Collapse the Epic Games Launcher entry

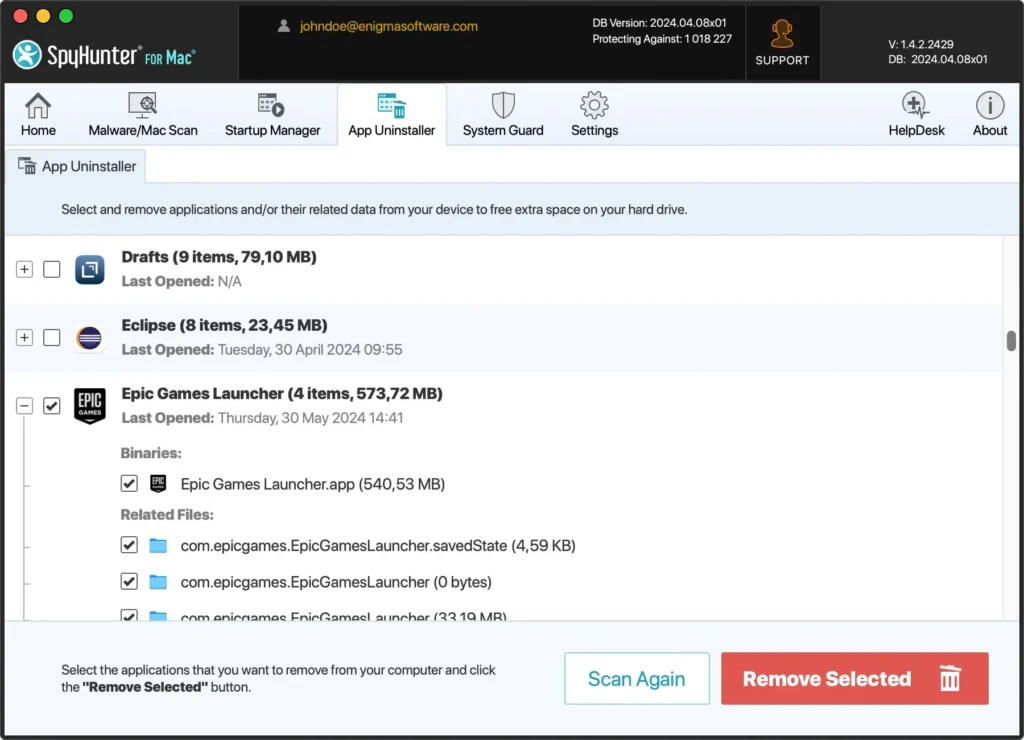pyautogui.click(x=24, y=406)
